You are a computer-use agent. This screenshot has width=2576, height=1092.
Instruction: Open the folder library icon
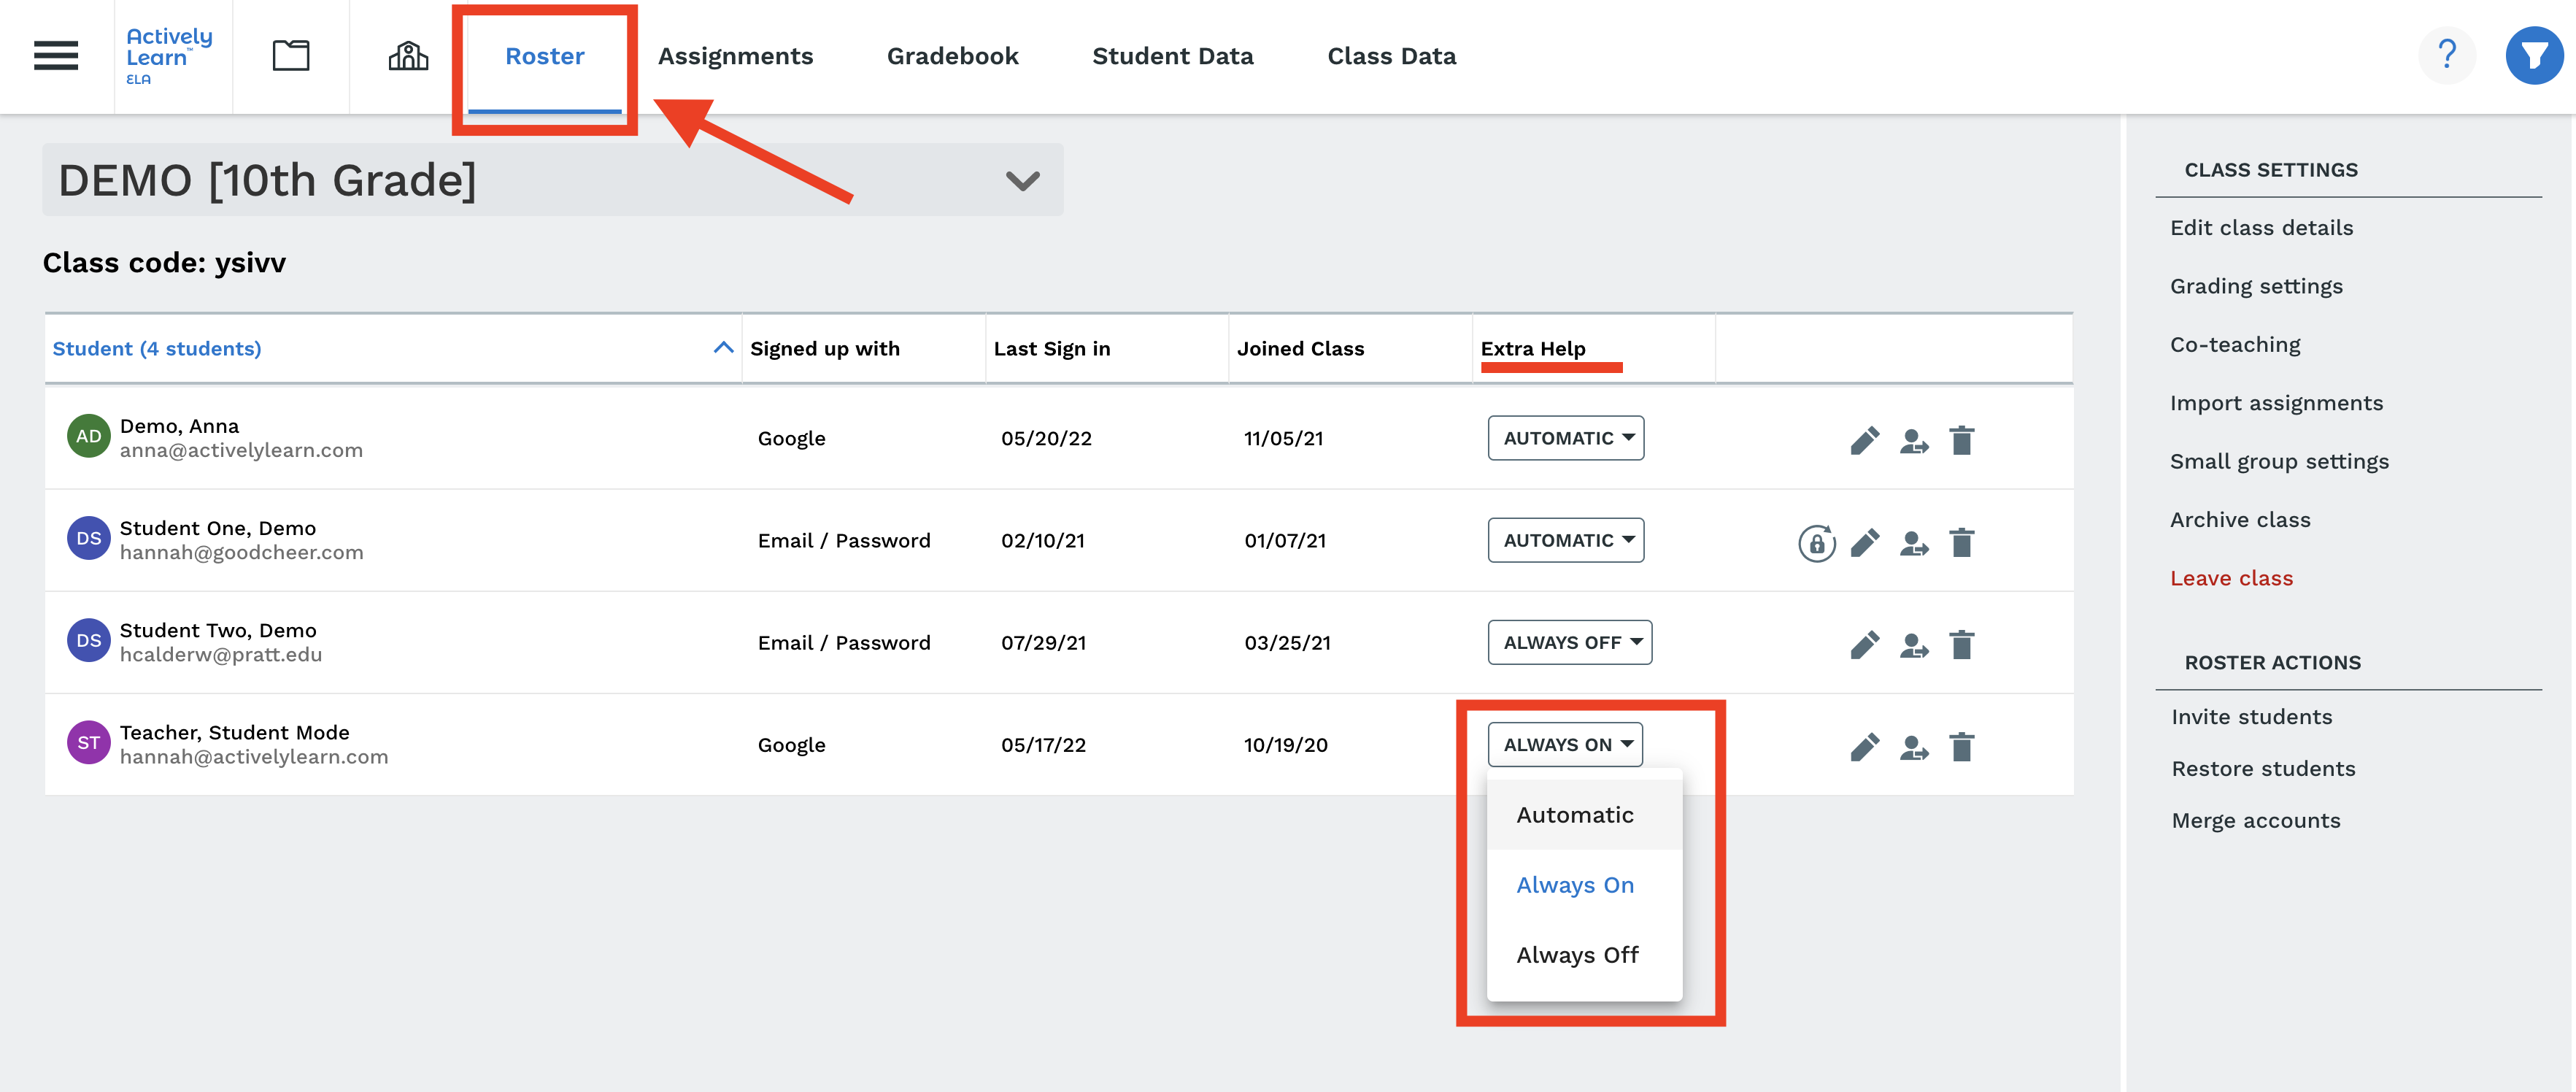(x=291, y=55)
